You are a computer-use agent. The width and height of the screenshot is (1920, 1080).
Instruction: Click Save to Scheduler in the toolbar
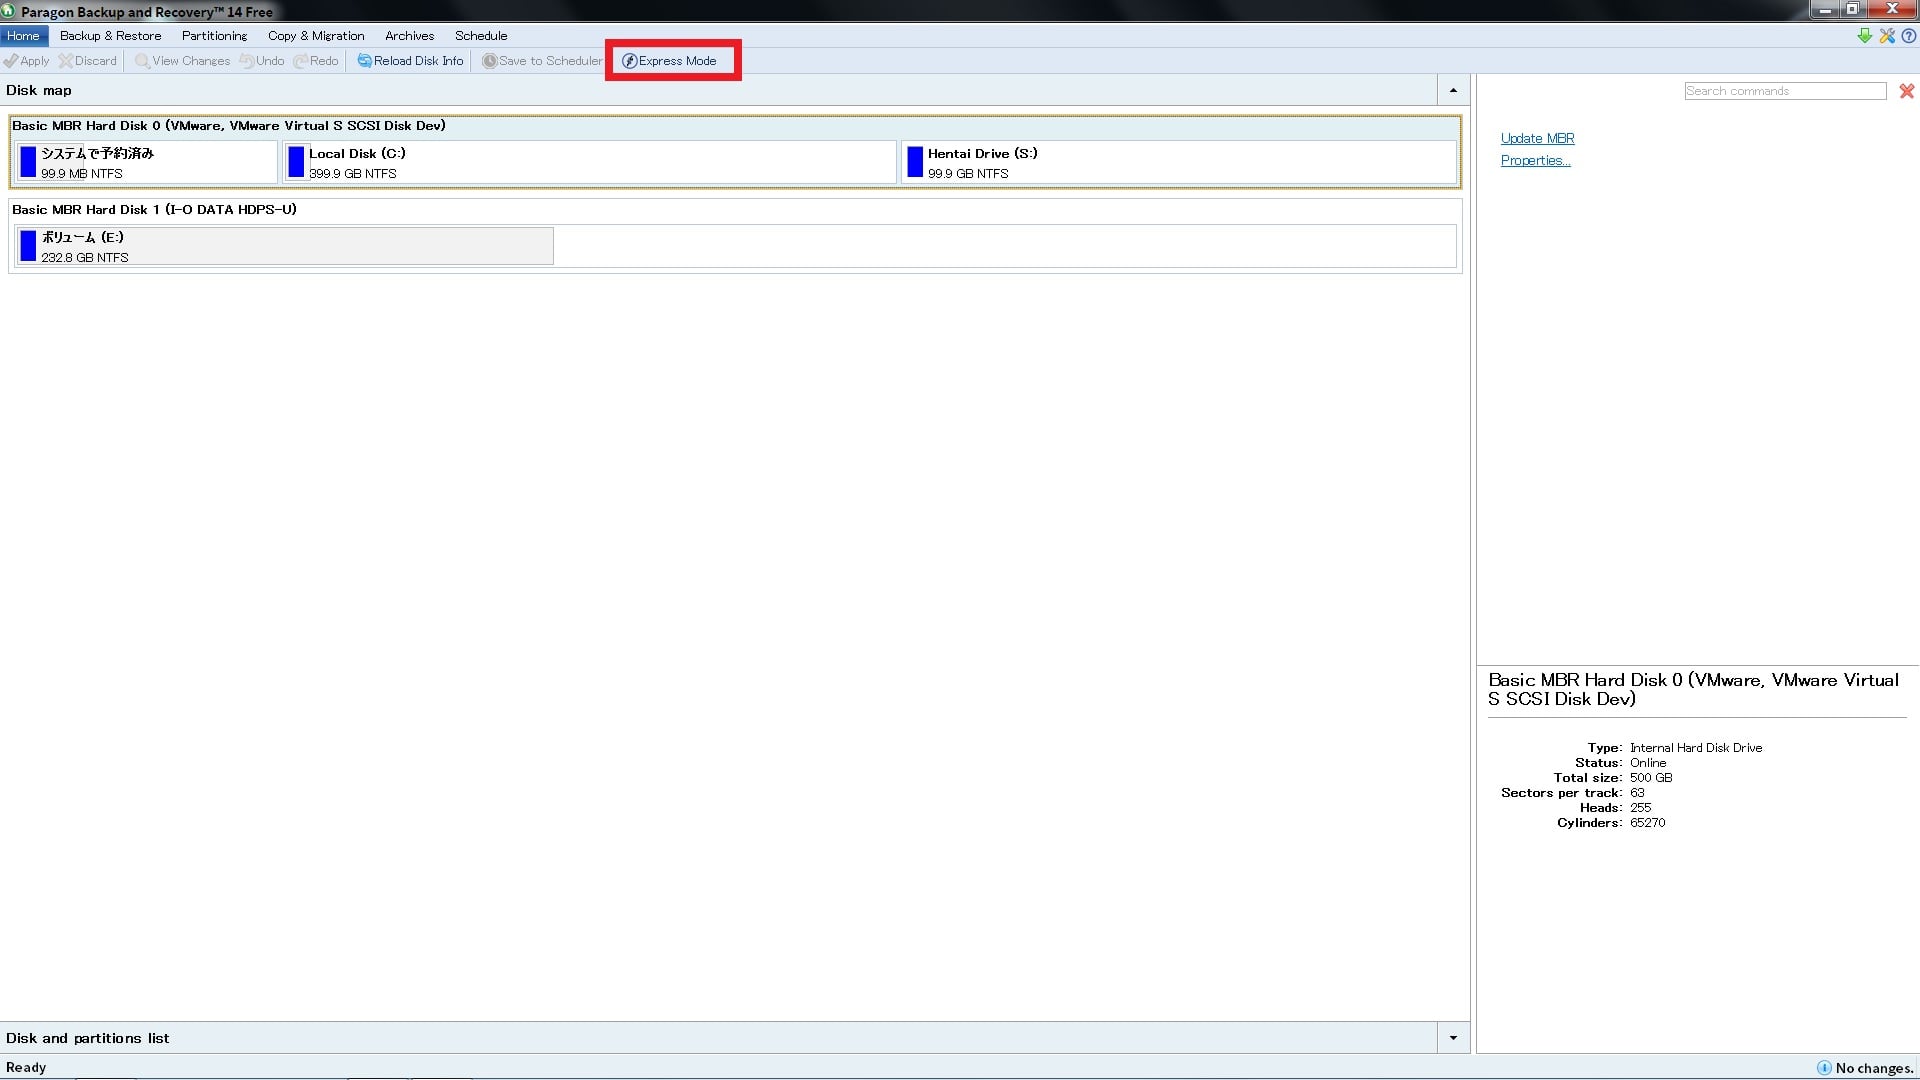(x=543, y=61)
